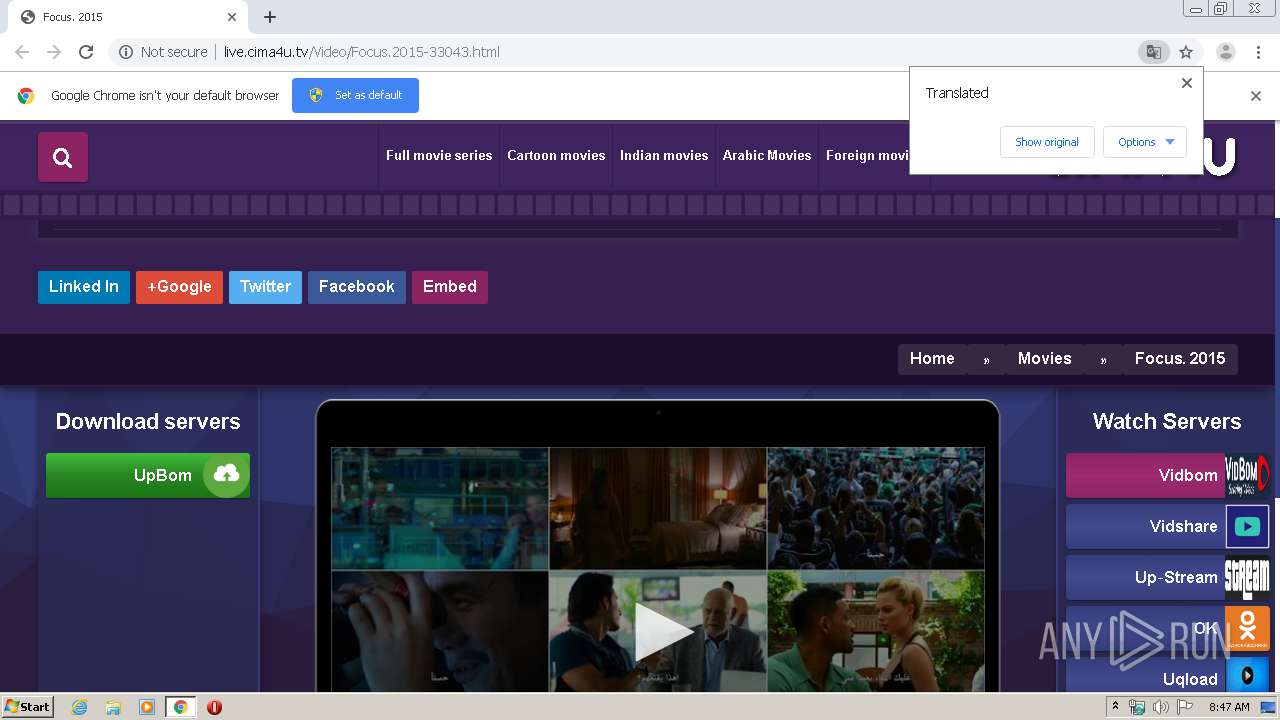Reload the page
1280x720 pixels.
click(86, 52)
